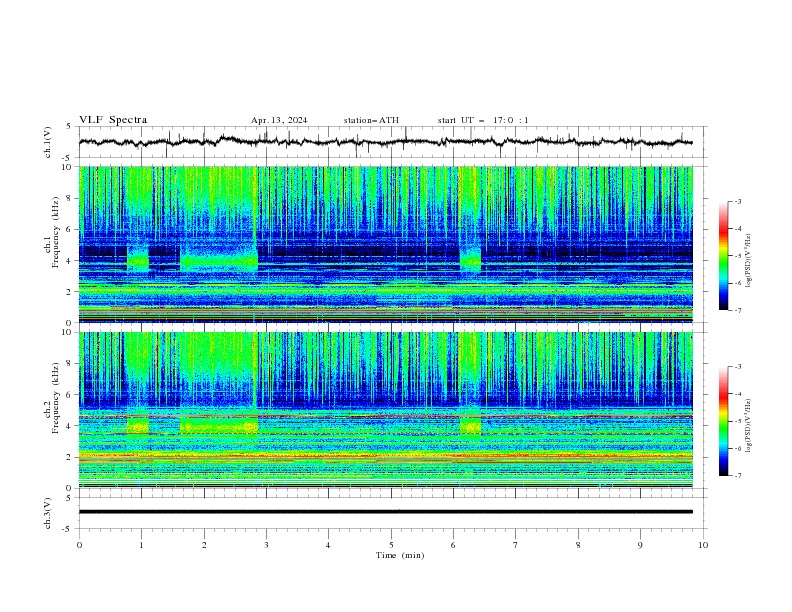
Task: Click the ch.1 voltage waveform trace
Action: point(385,142)
